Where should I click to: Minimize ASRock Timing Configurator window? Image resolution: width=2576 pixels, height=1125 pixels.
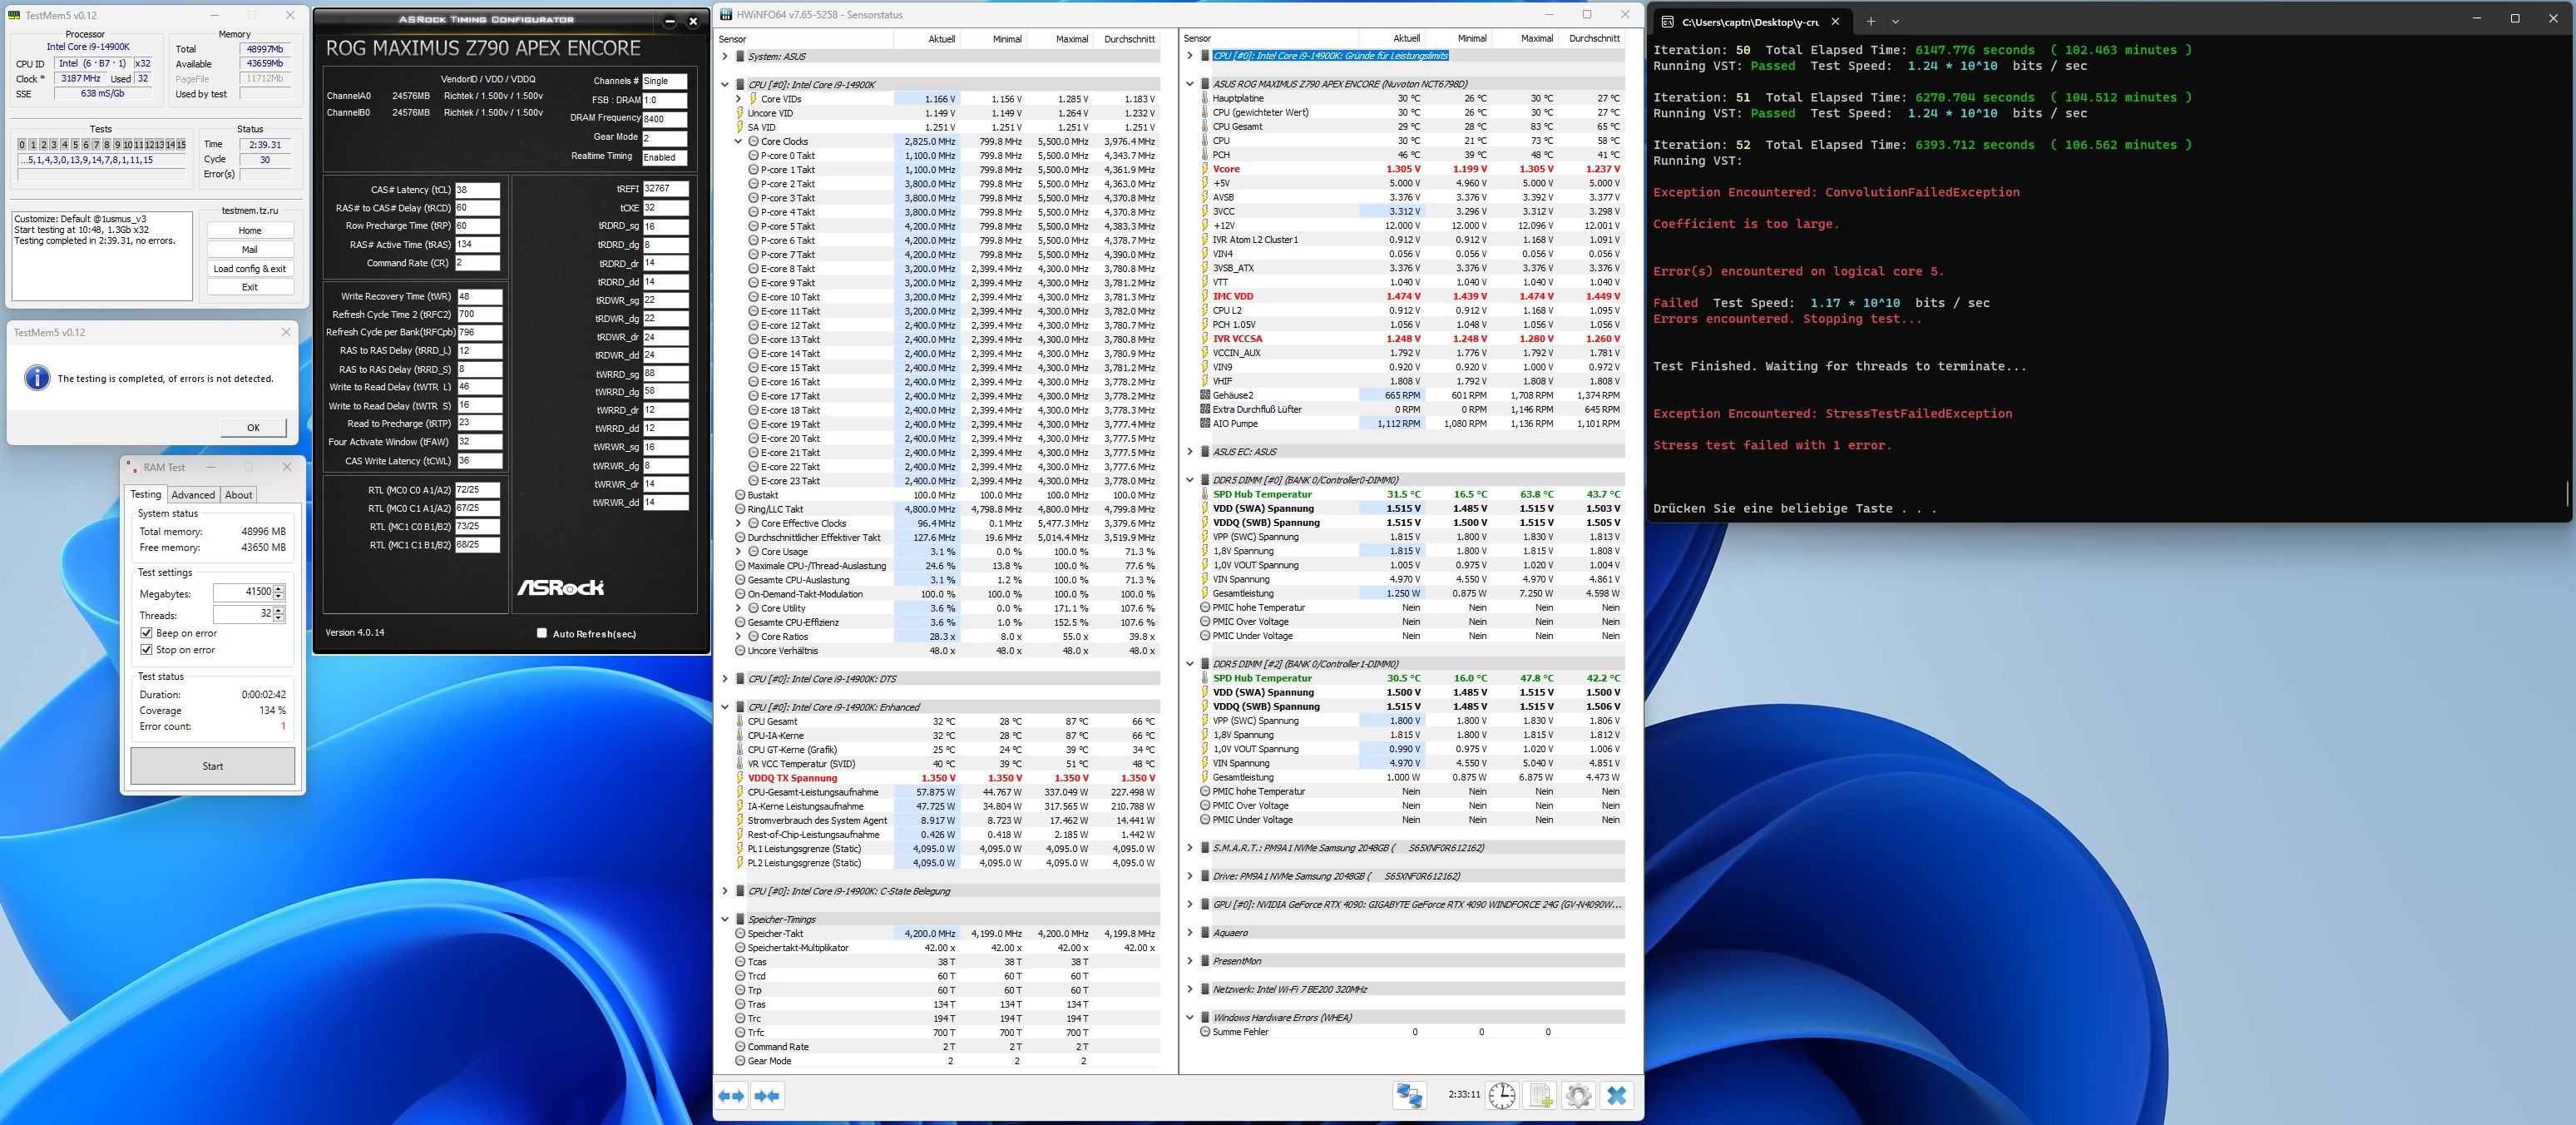coord(669,21)
